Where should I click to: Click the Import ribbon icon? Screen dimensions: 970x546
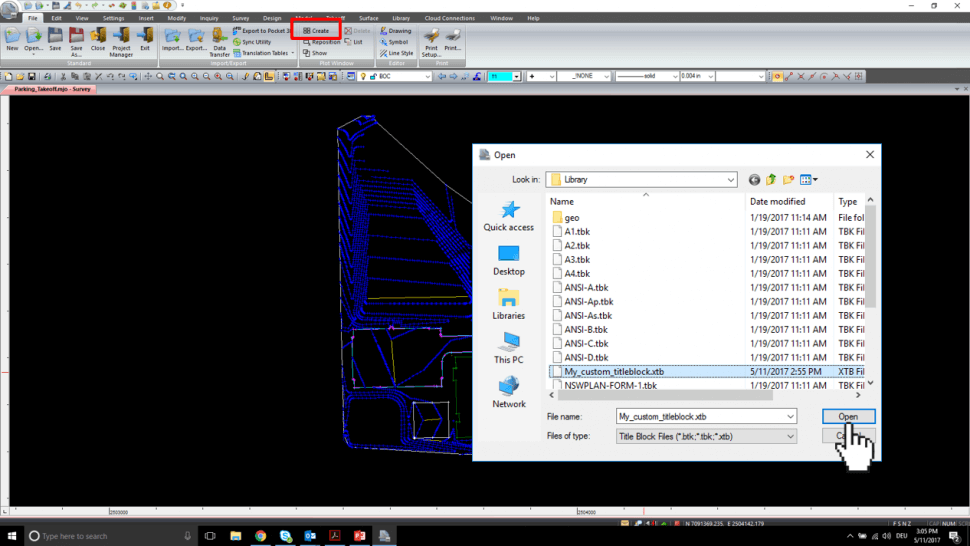pos(172,41)
